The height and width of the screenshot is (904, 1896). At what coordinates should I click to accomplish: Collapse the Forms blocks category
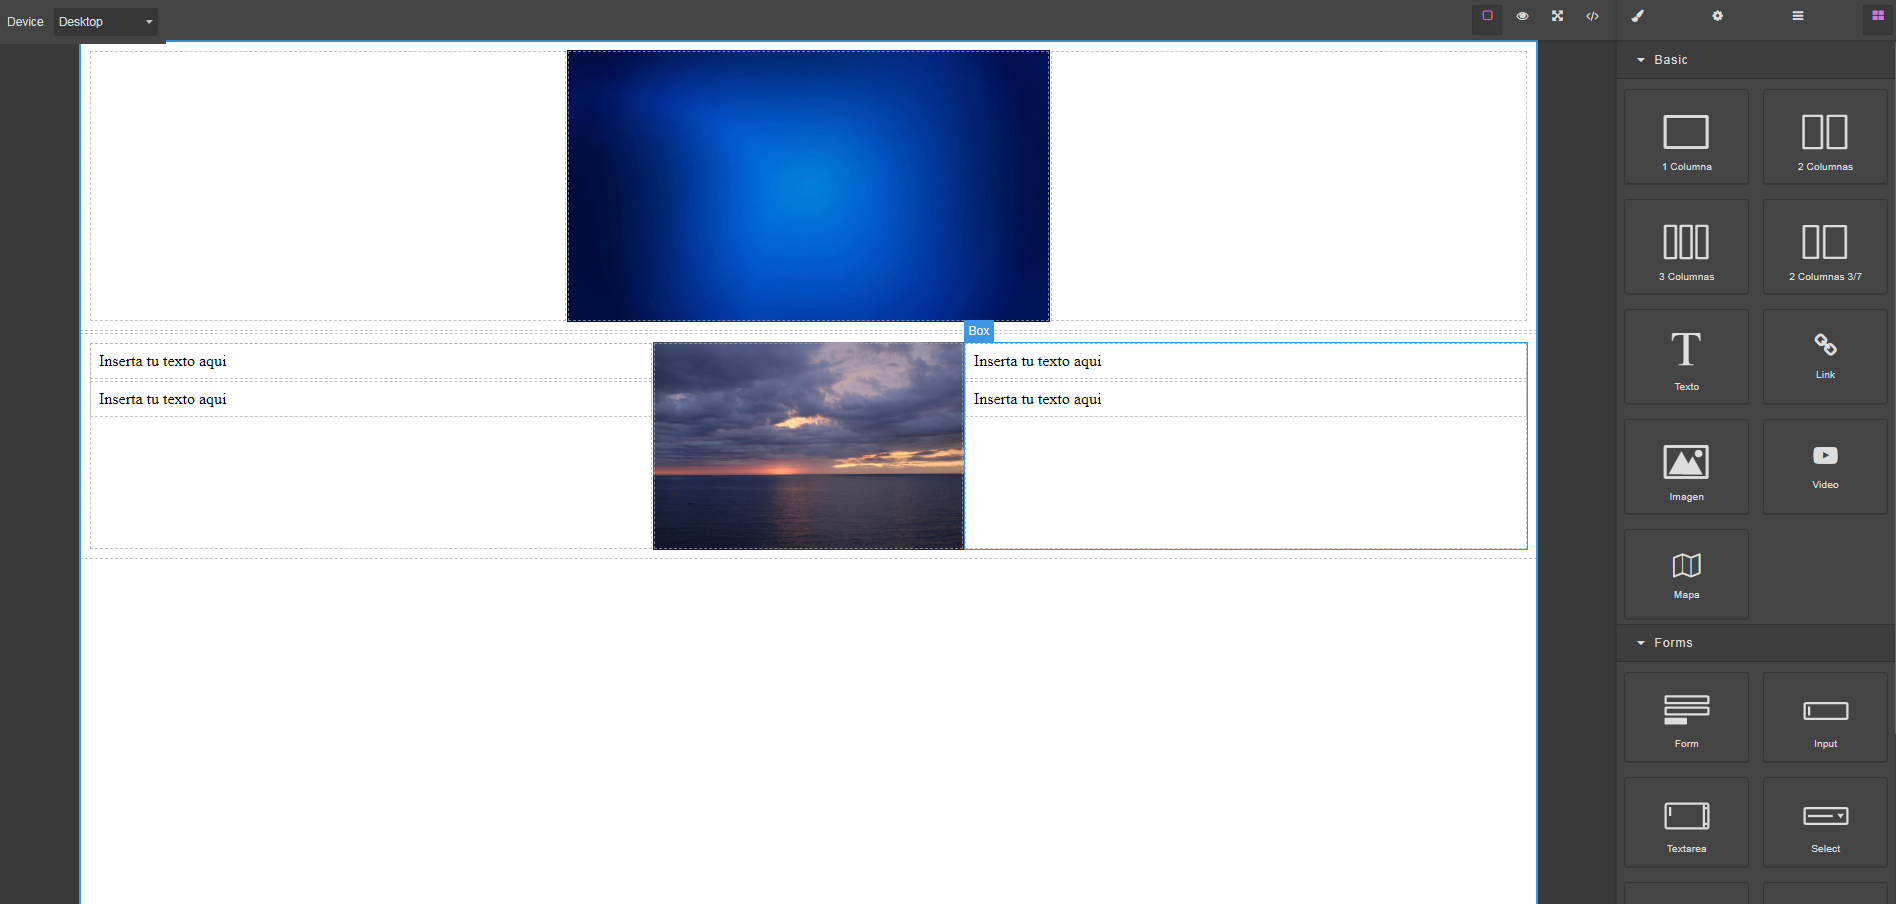coord(1756,643)
